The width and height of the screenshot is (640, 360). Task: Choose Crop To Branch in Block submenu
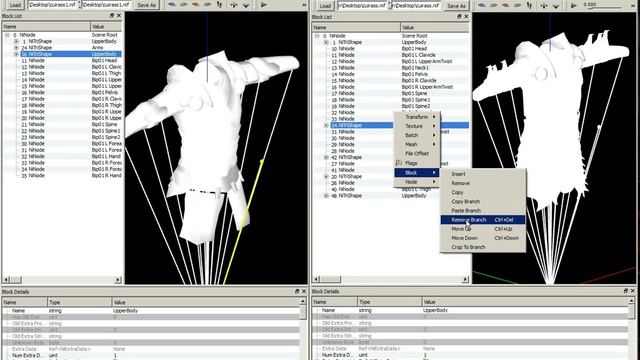coord(483,247)
